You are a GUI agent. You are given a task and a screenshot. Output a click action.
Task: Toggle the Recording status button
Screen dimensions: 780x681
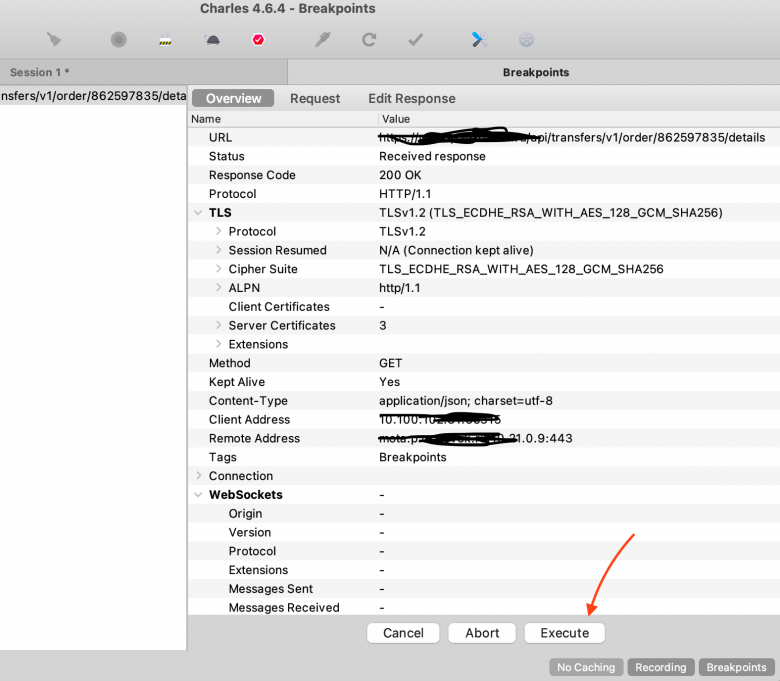pos(661,667)
